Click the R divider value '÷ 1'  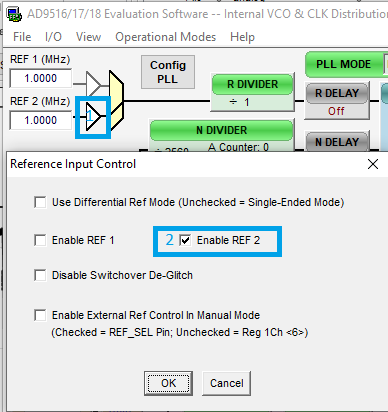[240, 102]
